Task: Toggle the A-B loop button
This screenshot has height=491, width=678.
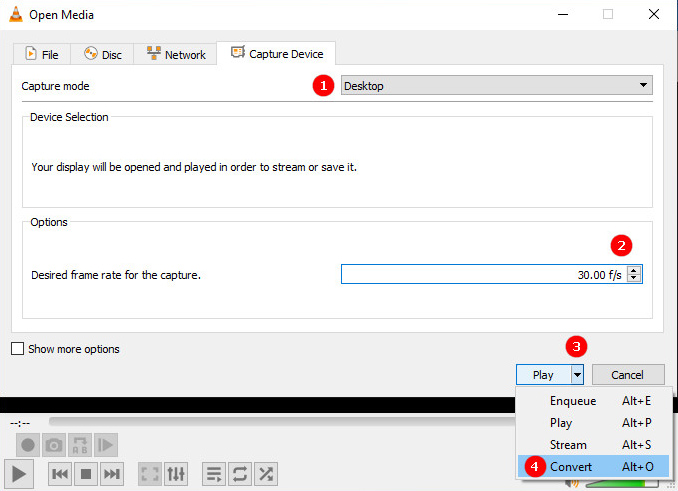Action: point(80,445)
